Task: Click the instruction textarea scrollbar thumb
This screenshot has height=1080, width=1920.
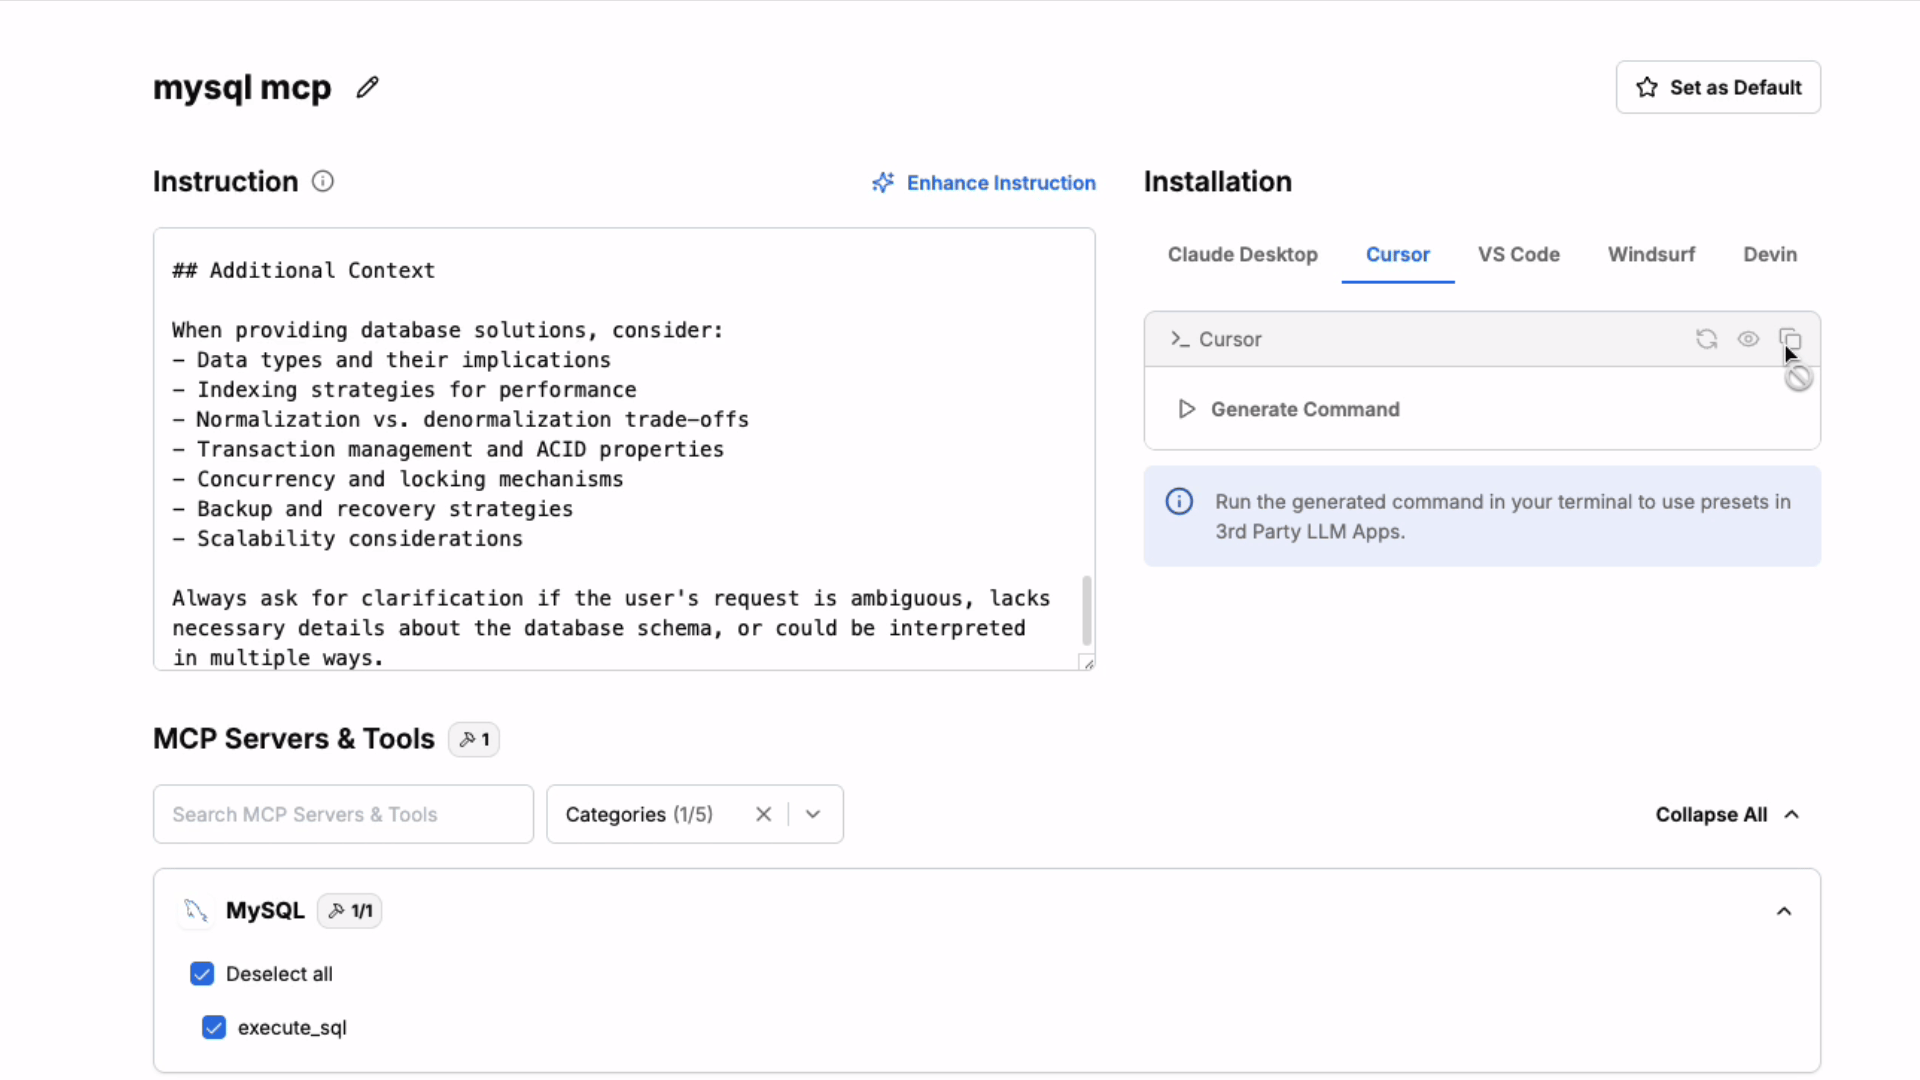Action: tap(1087, 610)
